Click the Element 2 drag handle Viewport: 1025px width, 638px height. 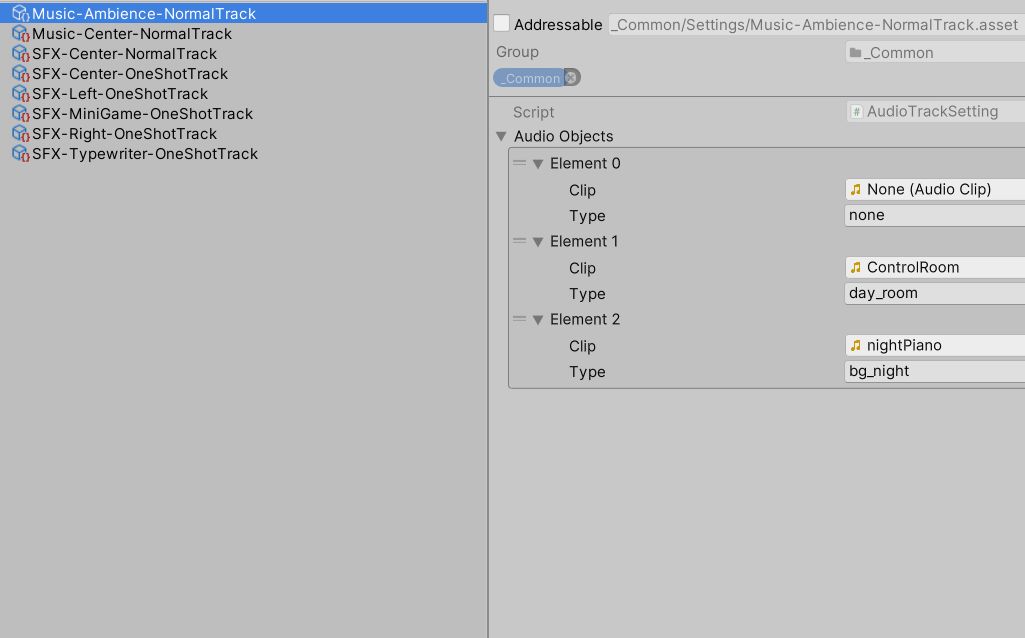pyautogui.click(x=519, y=319)
